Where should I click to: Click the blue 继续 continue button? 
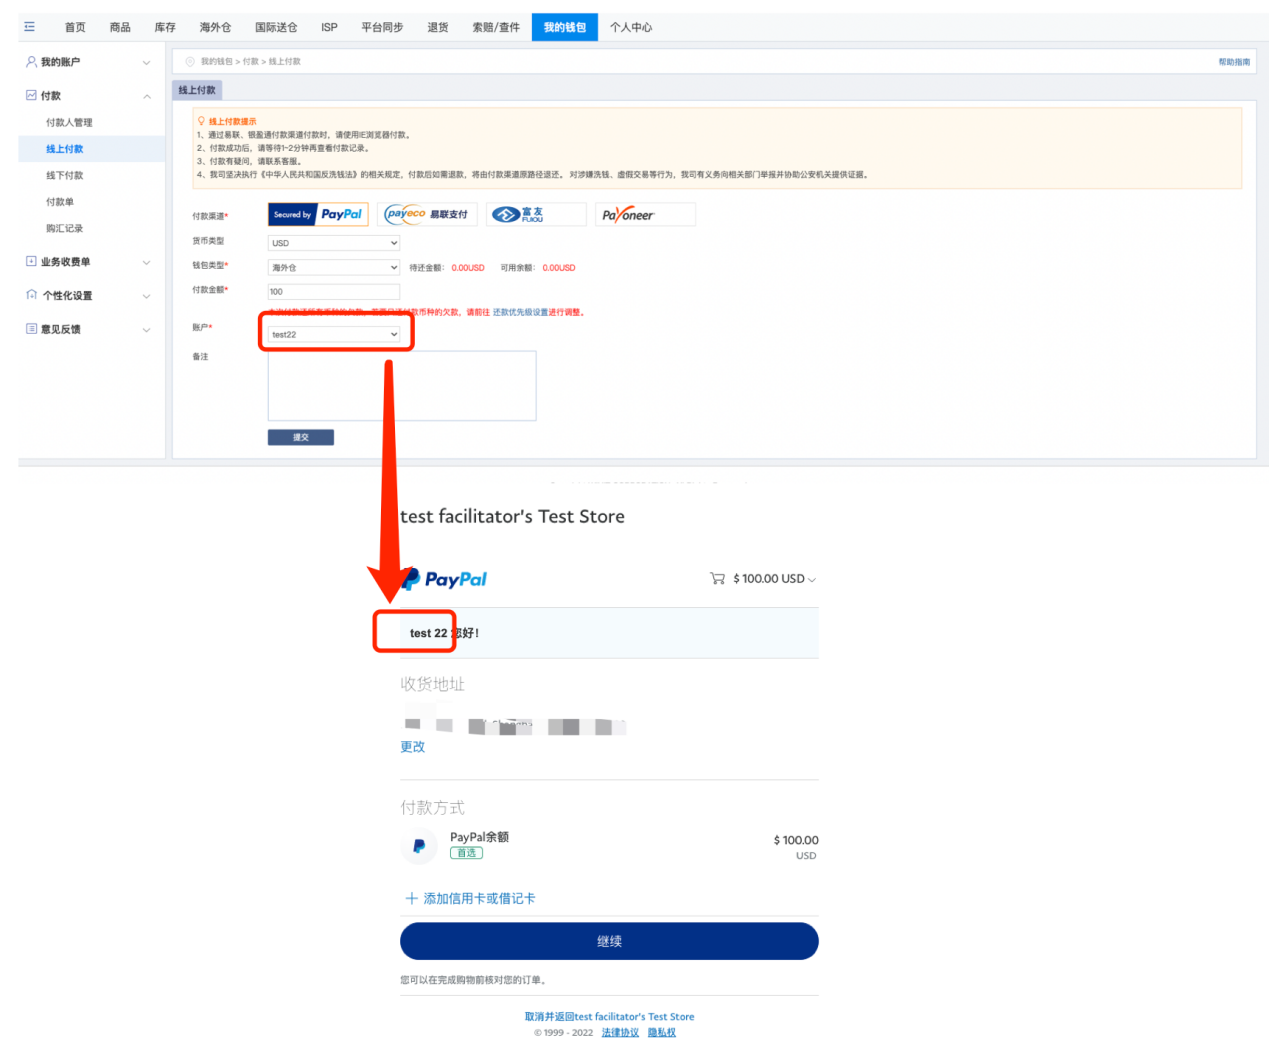coord(609,941)
